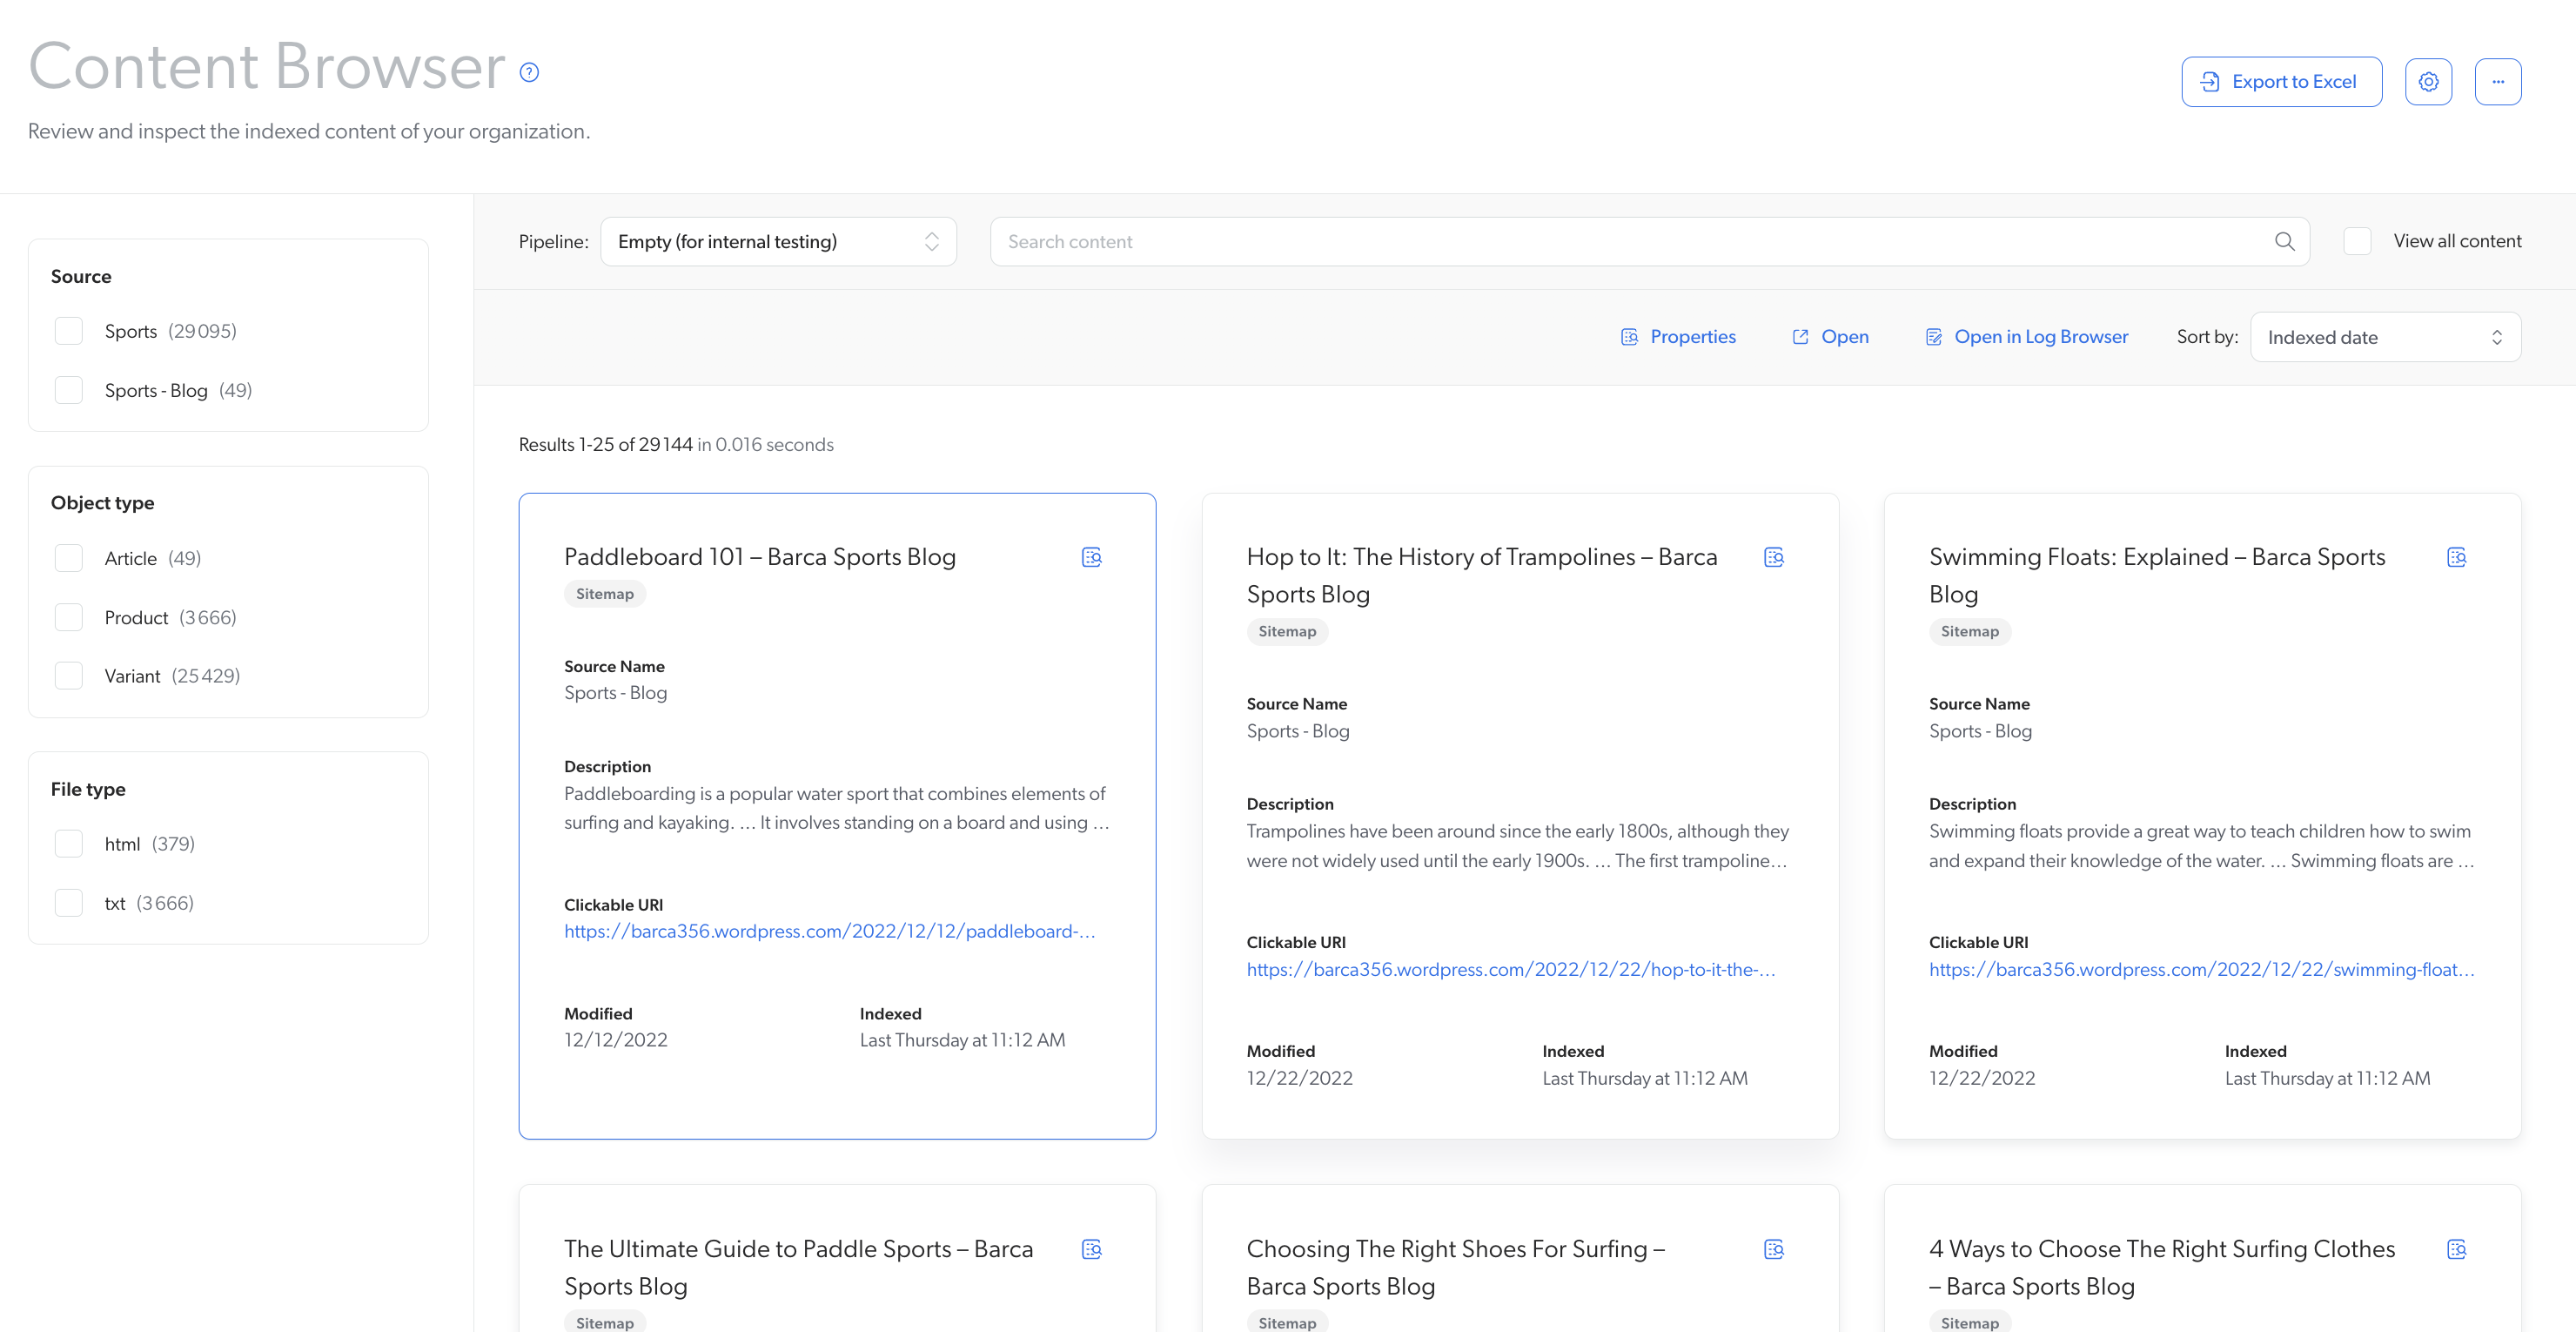Click Sitemap tag on Hop to It card
The image size is (2576, 1332).
(x=1287, y=631)
